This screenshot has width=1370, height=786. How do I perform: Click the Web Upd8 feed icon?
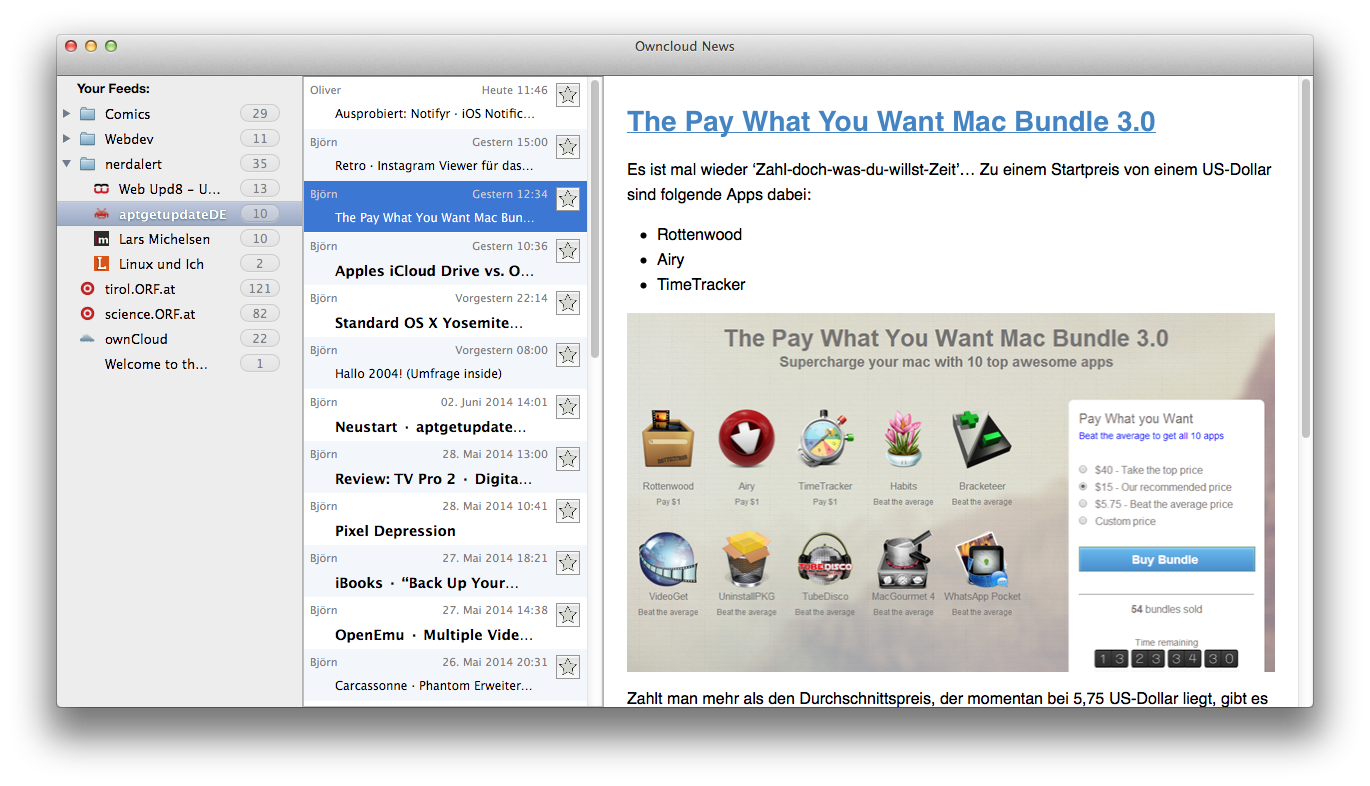[x=101, y=188]
